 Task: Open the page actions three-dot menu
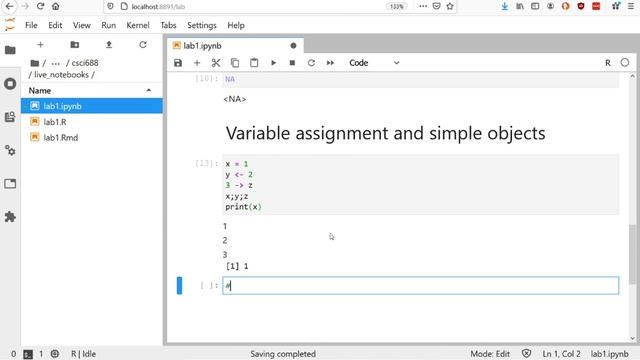(x=423, y=6)
